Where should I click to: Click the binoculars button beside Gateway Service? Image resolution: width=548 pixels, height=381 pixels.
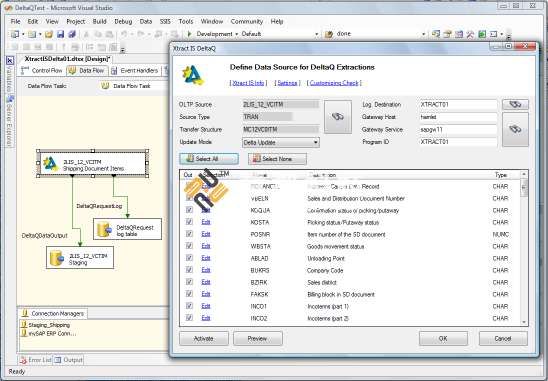515,129
